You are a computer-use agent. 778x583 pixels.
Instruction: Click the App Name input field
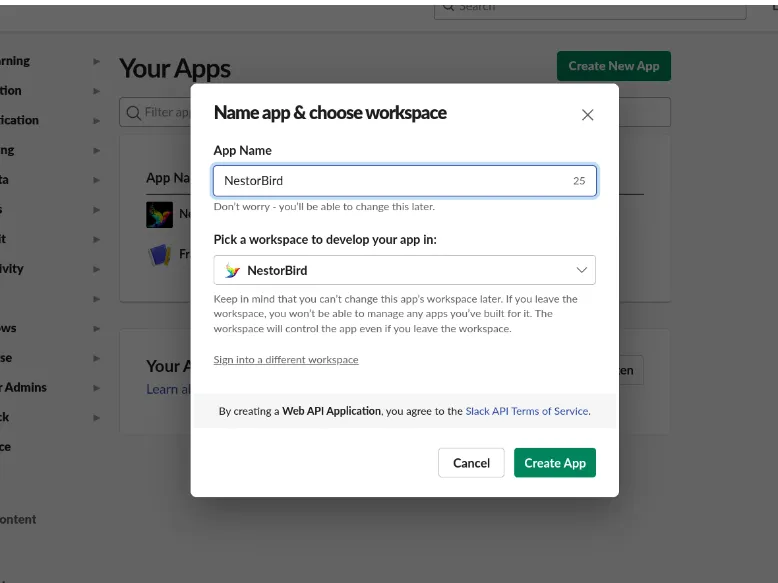click(x=404, y=181)
